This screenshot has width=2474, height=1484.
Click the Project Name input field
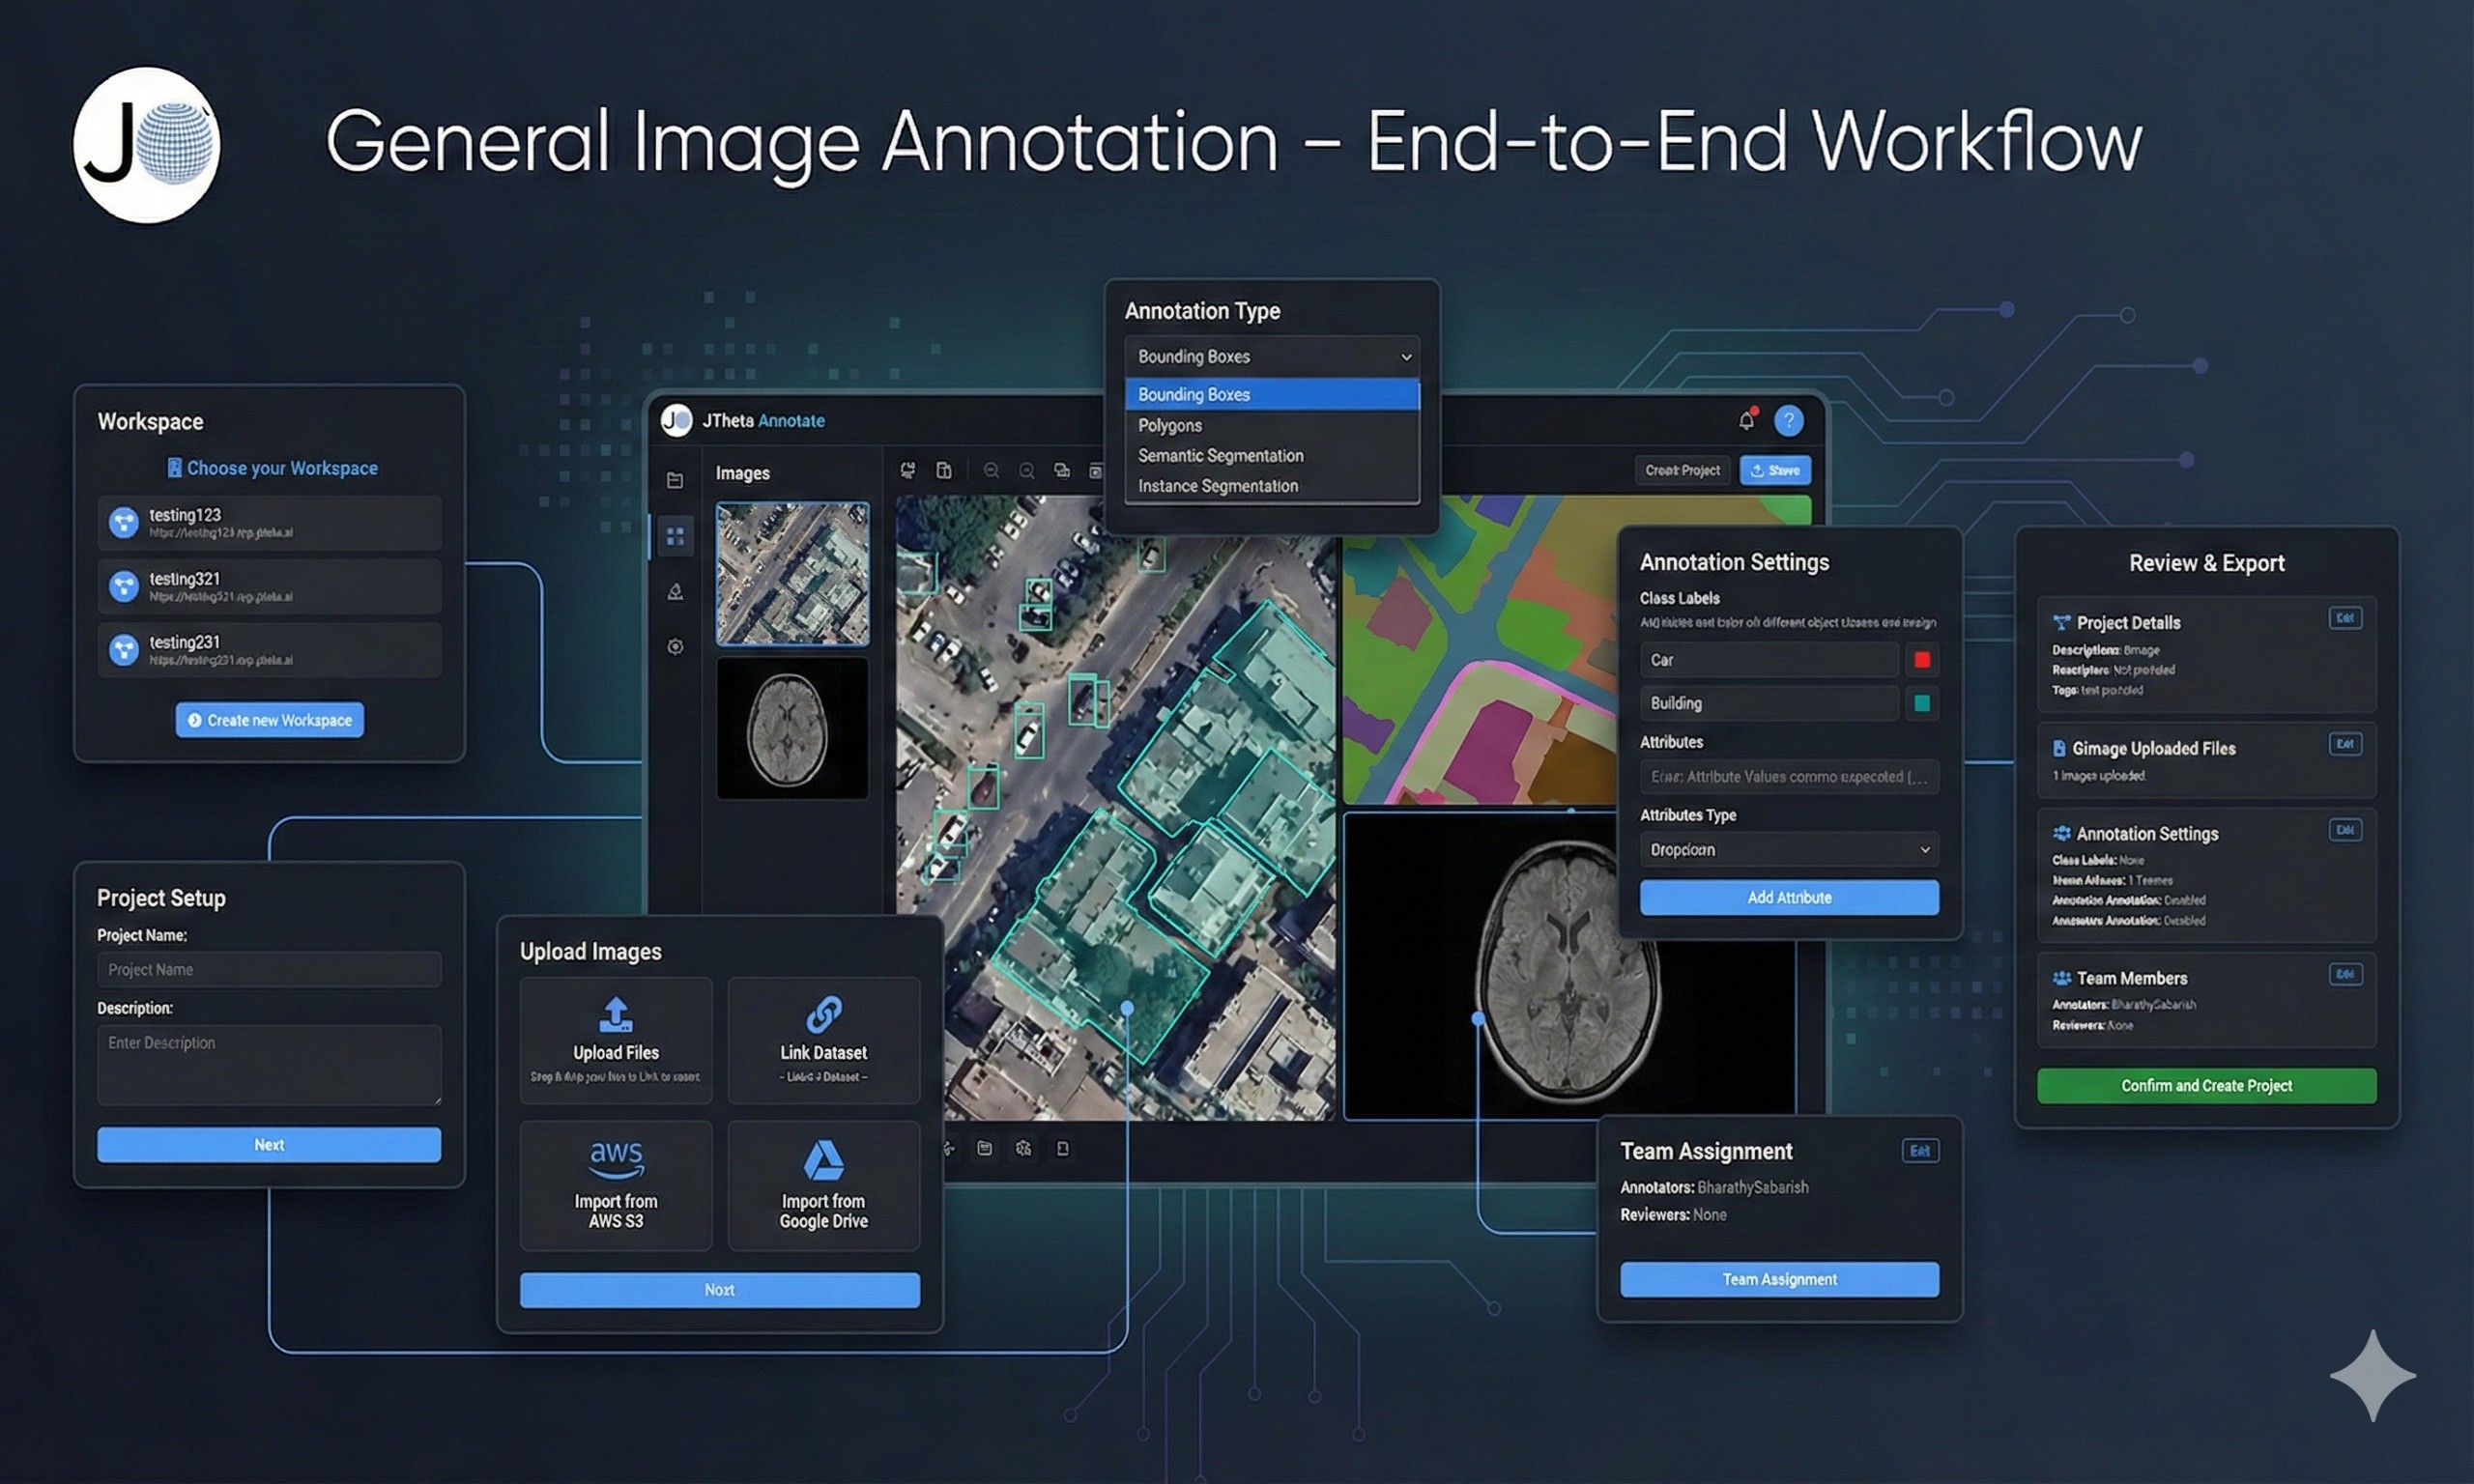pos(268,970)
